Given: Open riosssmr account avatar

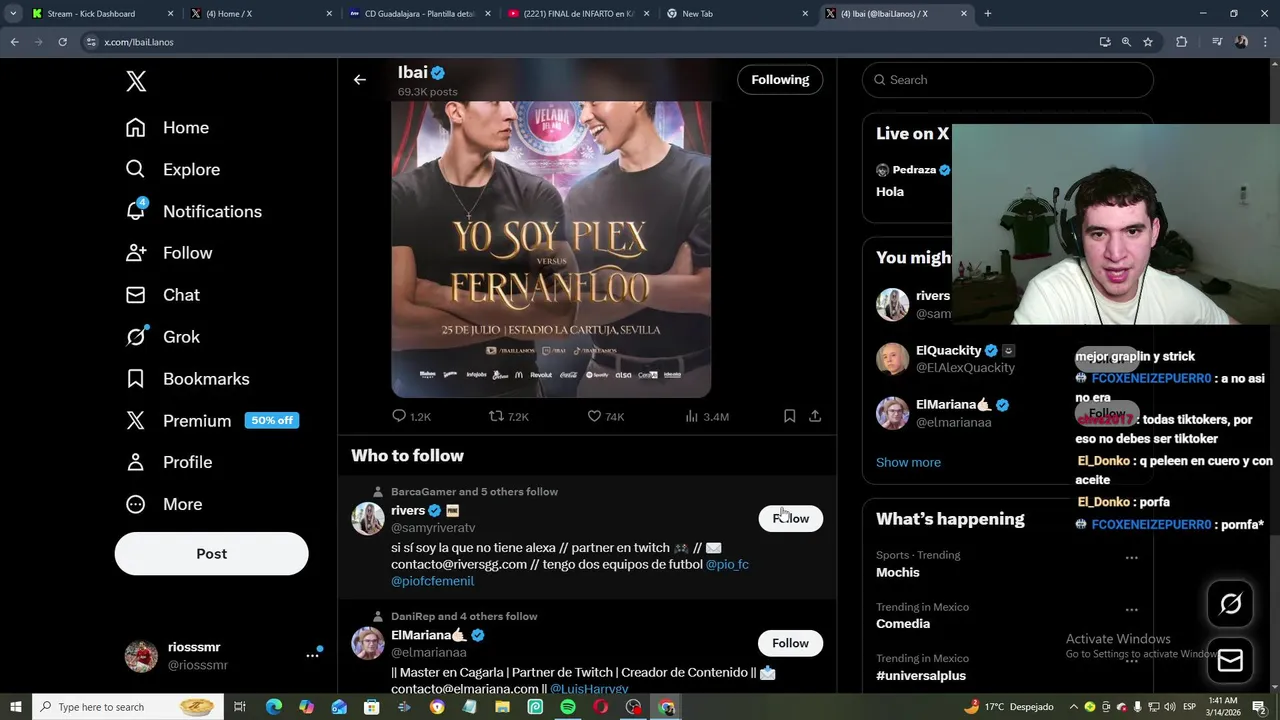Looking at the screenshot, I should 141,656.
